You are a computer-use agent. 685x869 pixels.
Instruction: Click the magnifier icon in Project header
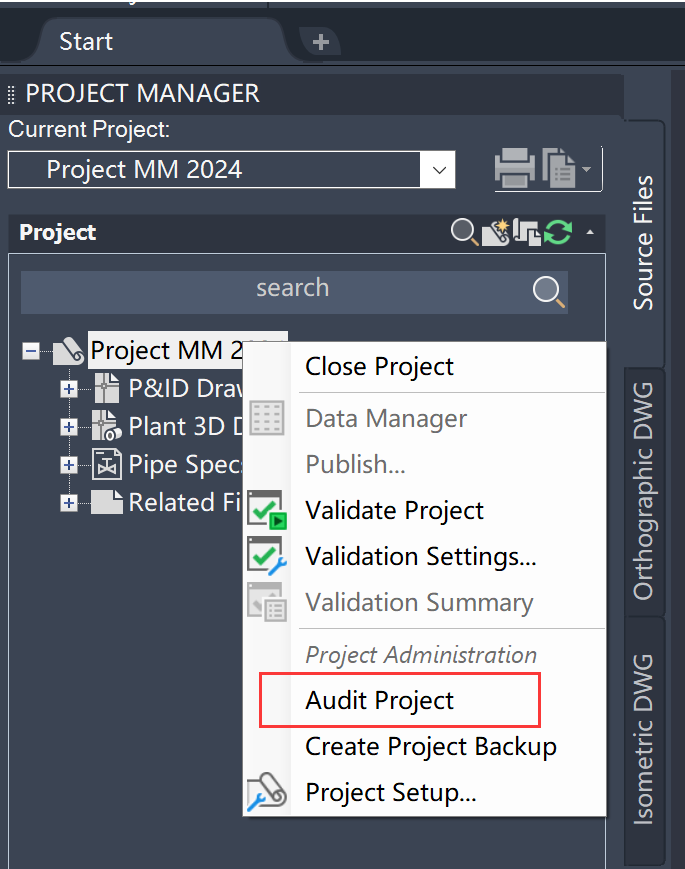[464, 232]
